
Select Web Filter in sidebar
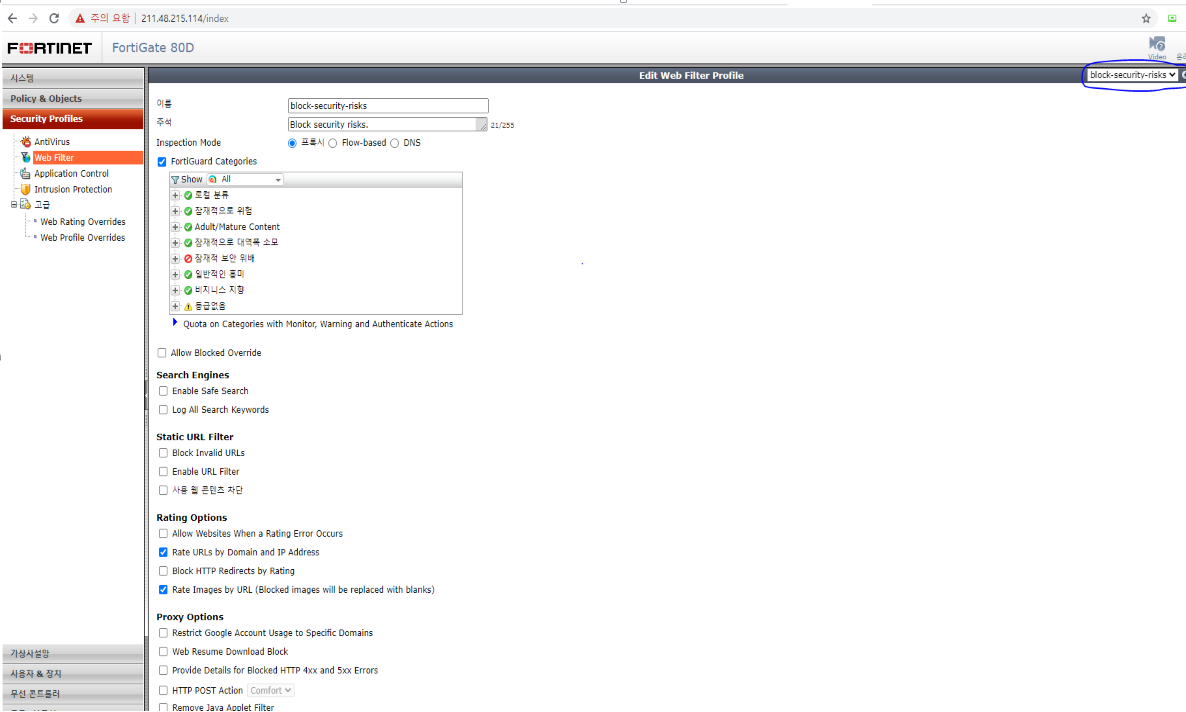(x=87, y=157)
